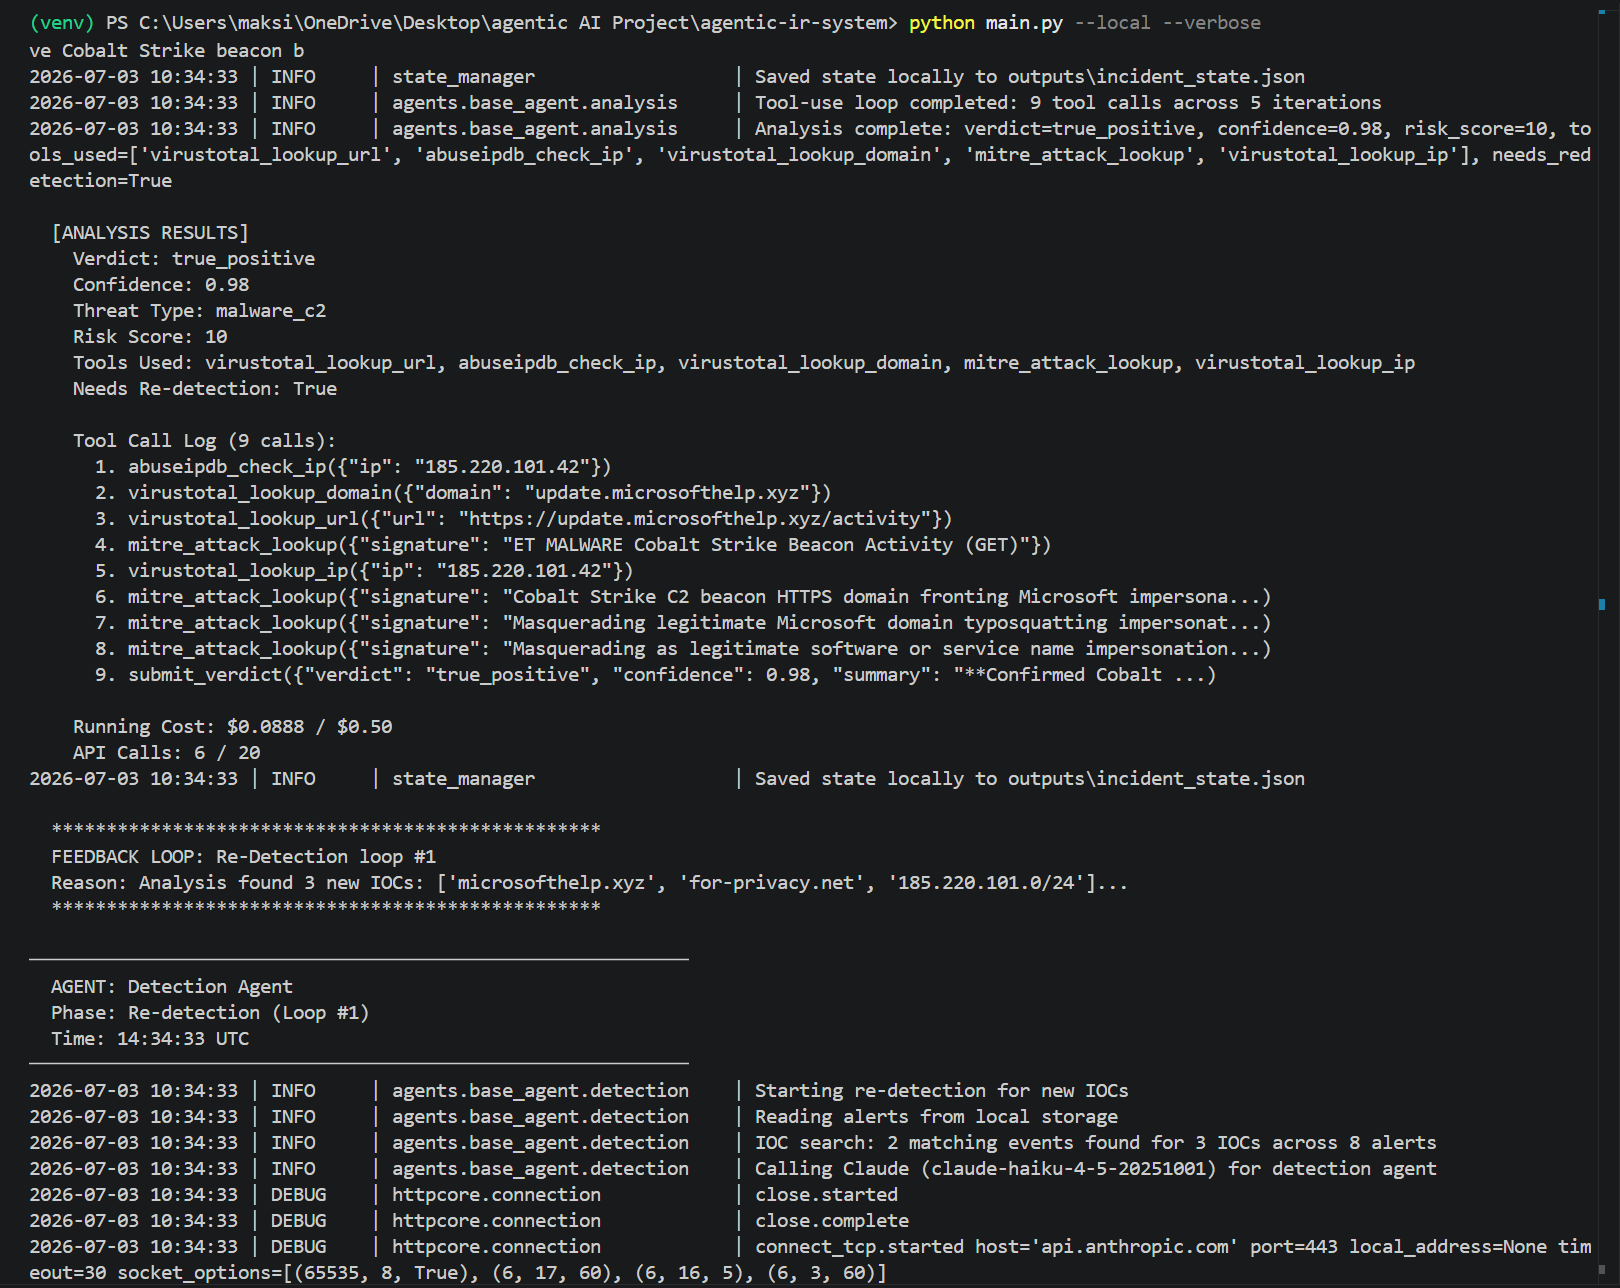Click the 'API Calls: 6 / 20' line

coord(167,753)
